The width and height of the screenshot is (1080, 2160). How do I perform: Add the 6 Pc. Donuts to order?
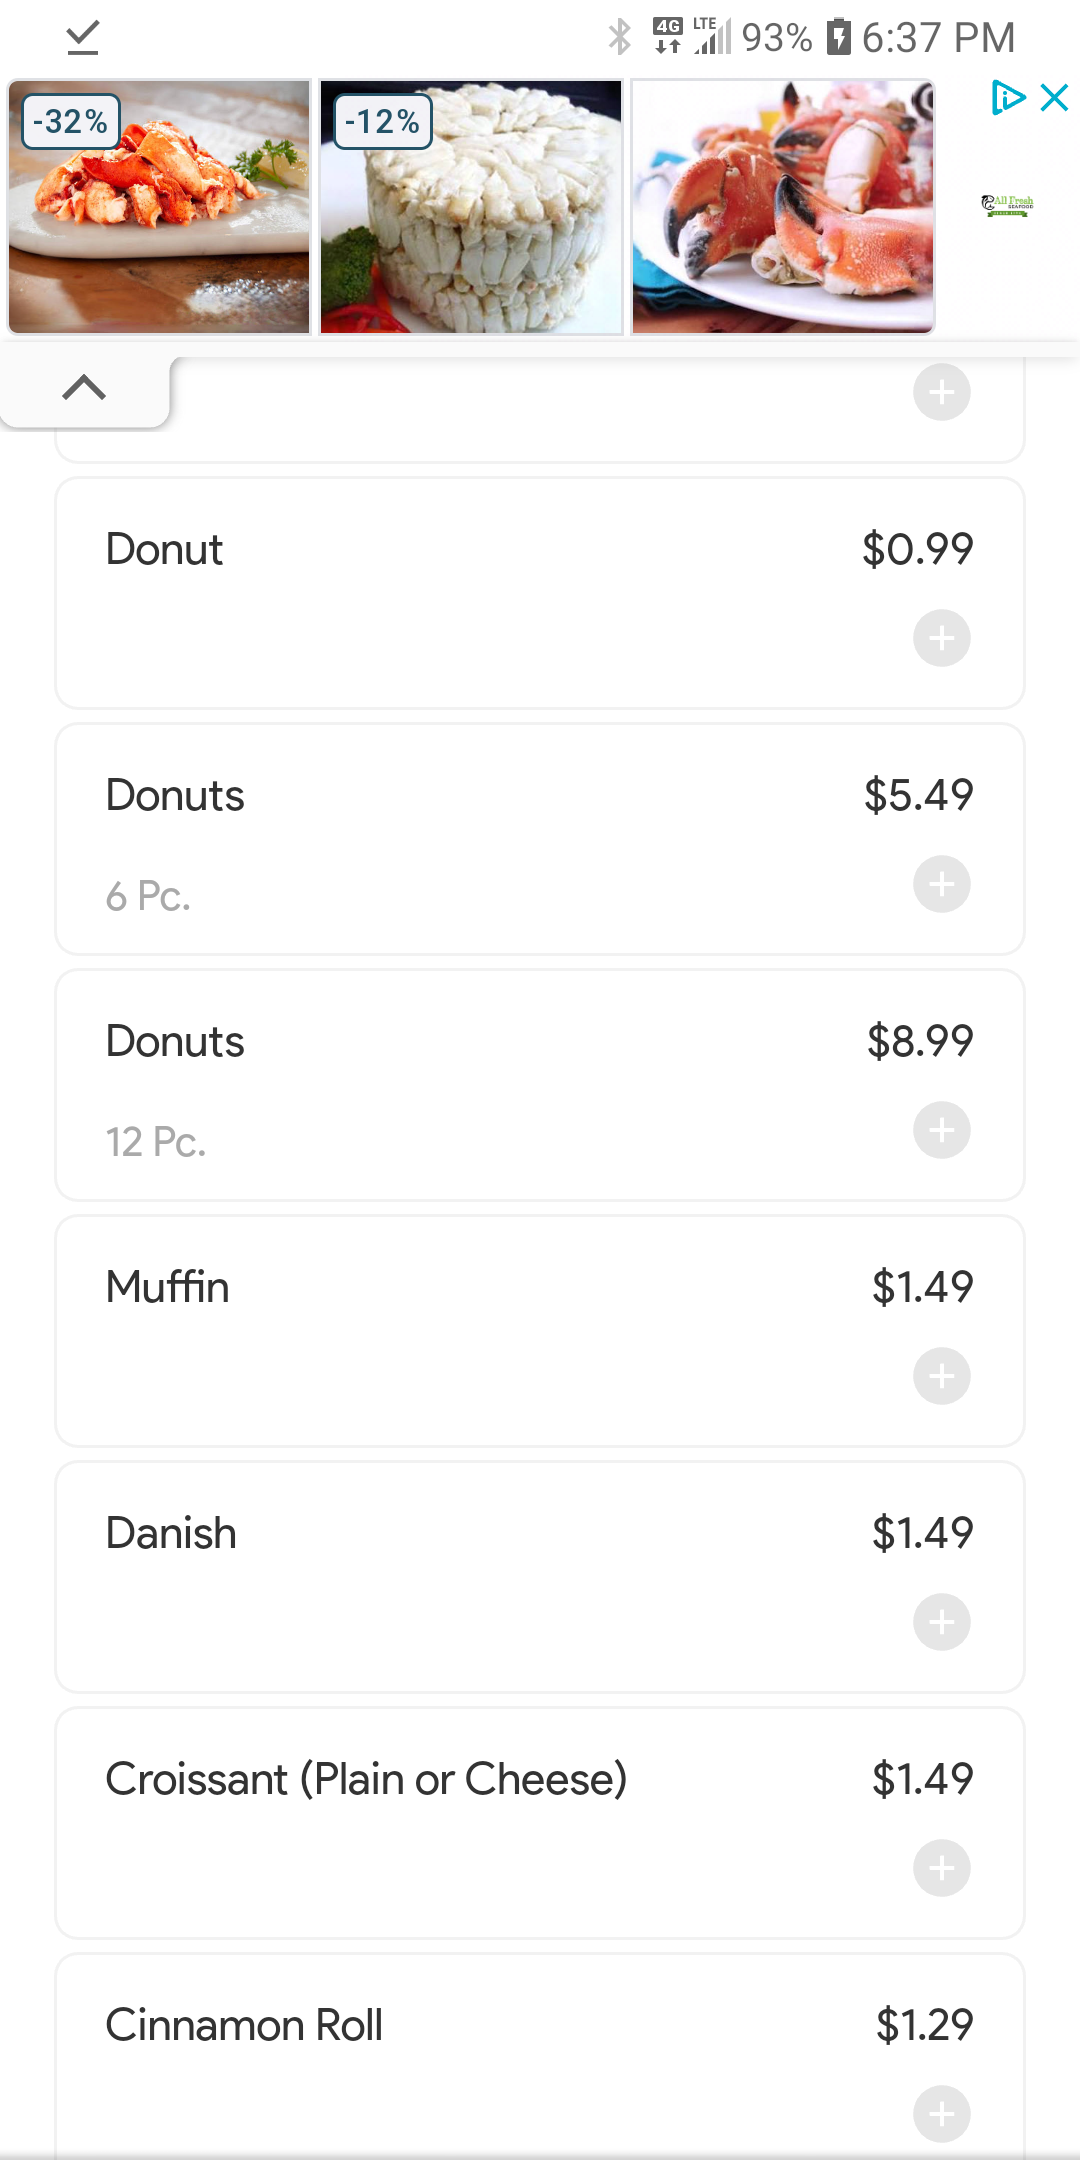(941, 884)
